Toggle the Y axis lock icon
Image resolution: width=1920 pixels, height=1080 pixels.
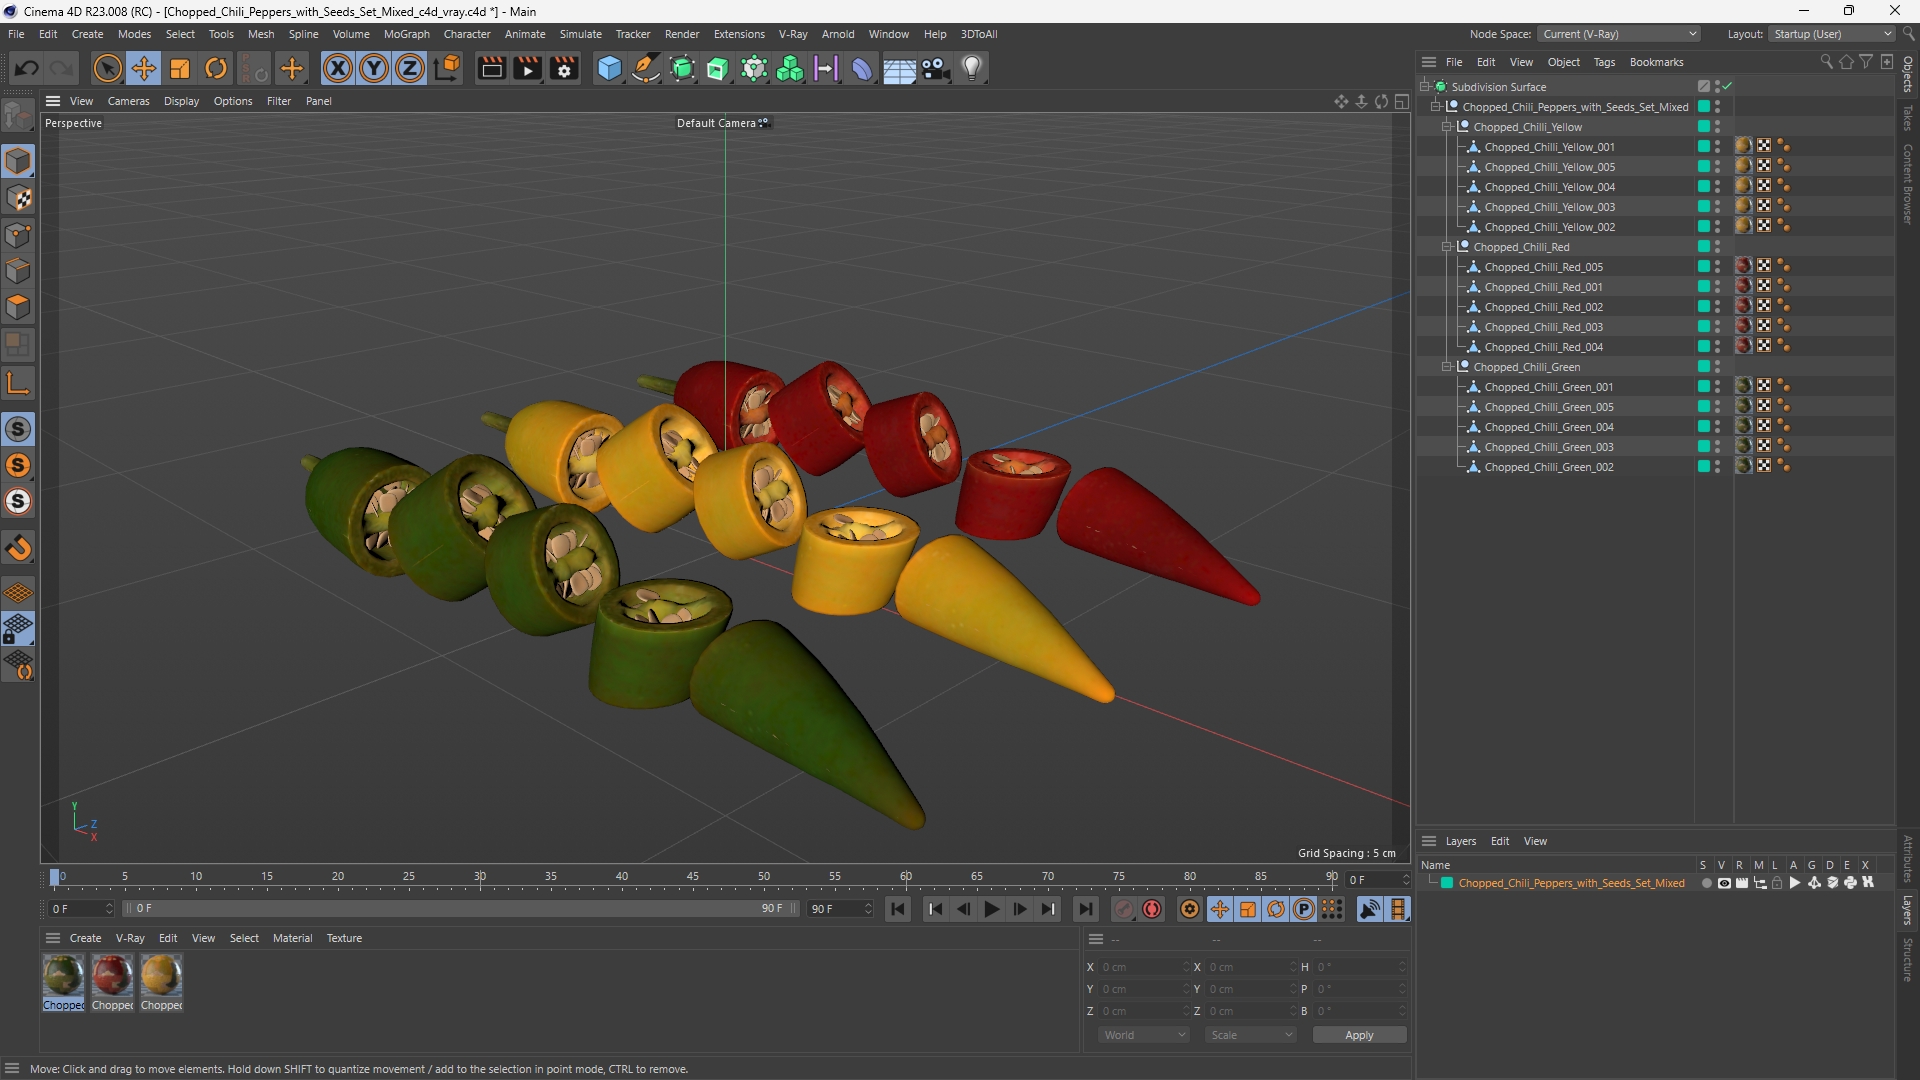click(374, 68)
